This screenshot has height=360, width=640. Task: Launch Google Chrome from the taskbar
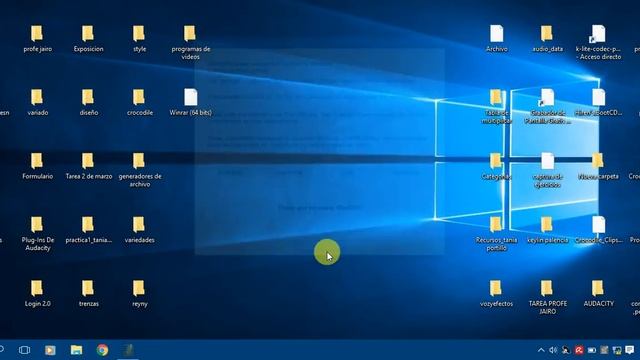102,350
